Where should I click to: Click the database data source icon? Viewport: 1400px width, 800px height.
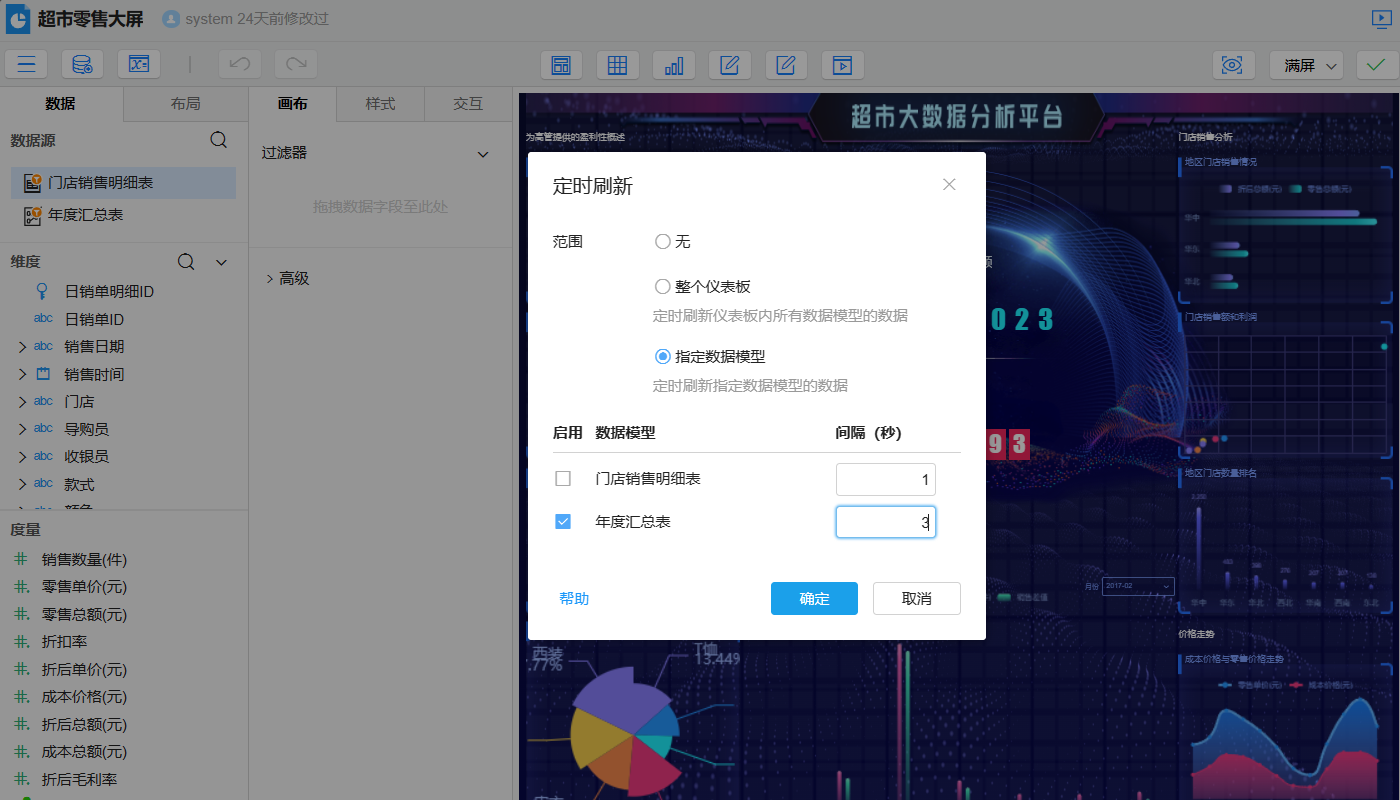coord(82,64)
